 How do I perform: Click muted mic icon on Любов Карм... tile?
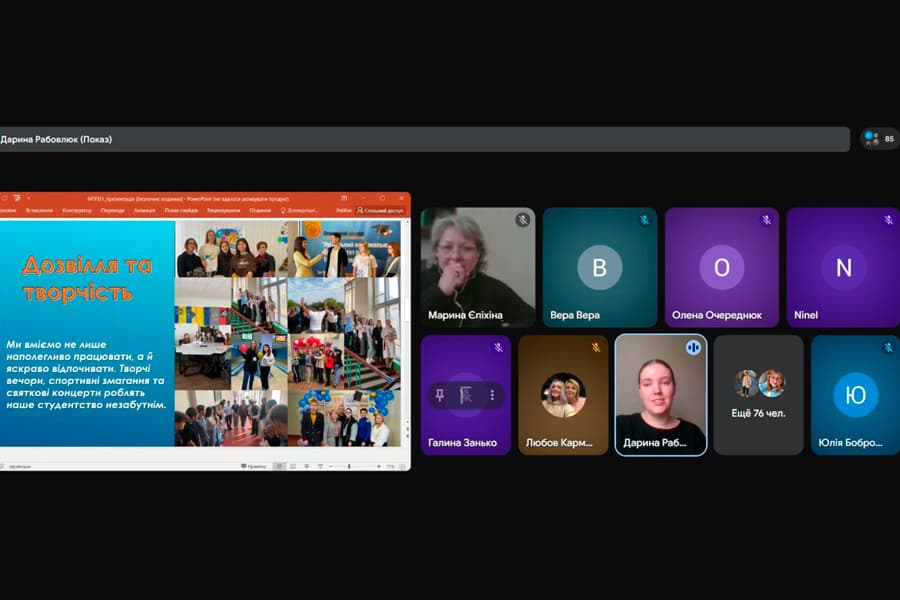(596, 347)
